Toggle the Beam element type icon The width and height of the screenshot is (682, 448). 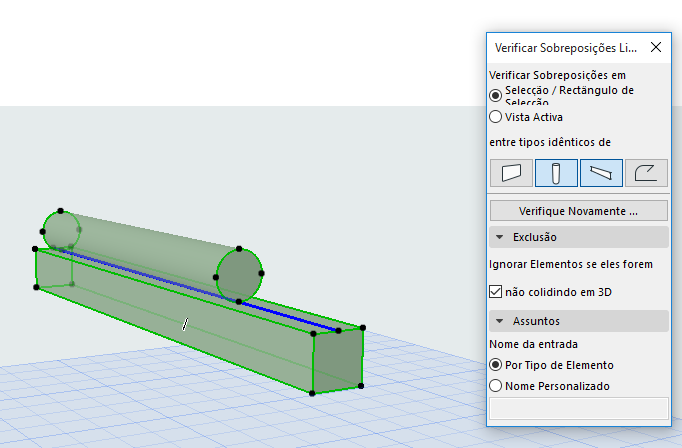[x=601, y=173]
